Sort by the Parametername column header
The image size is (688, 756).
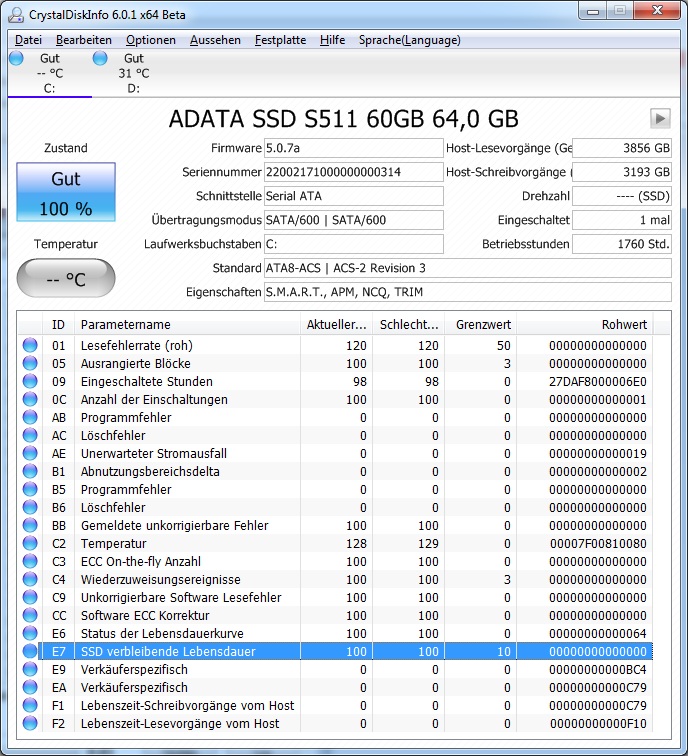click(188, 324)
